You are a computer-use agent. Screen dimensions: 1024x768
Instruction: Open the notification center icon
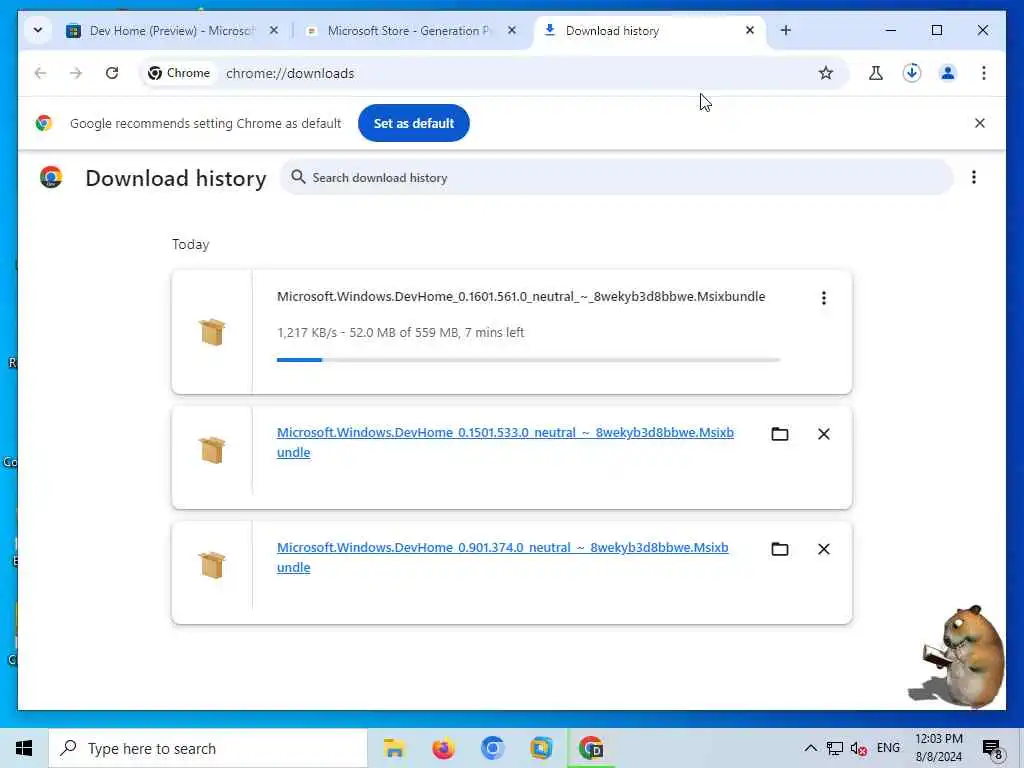coord(992,749)
